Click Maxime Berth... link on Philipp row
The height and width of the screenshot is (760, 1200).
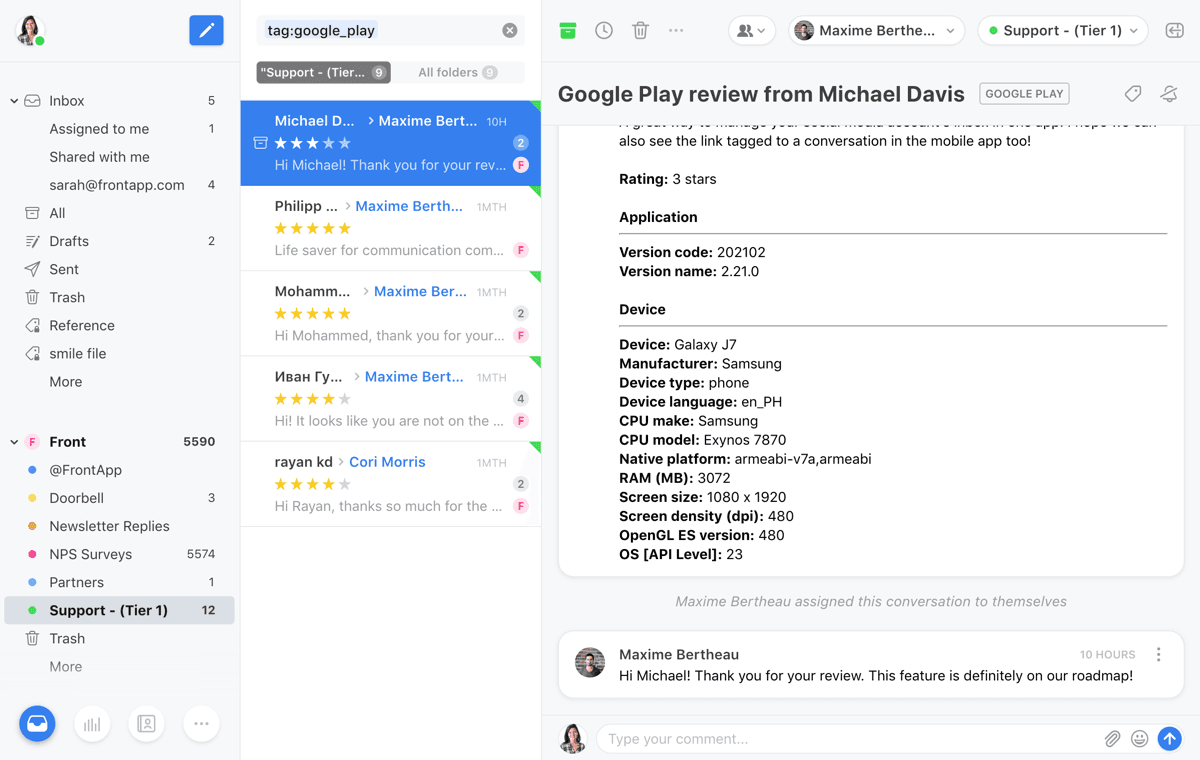(x=409, y=206)
